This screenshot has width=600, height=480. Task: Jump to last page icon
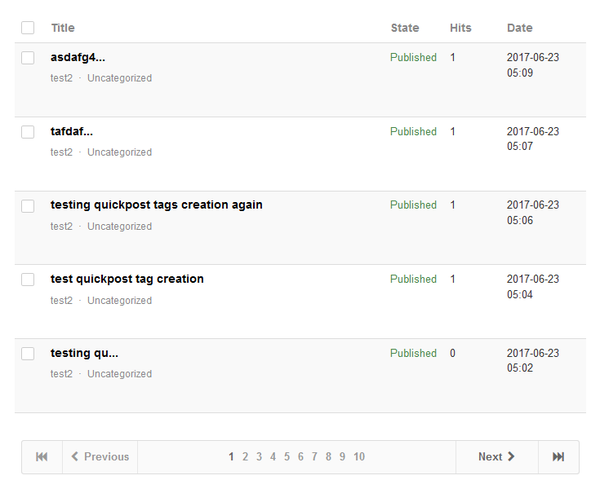[x=558, y=457]
